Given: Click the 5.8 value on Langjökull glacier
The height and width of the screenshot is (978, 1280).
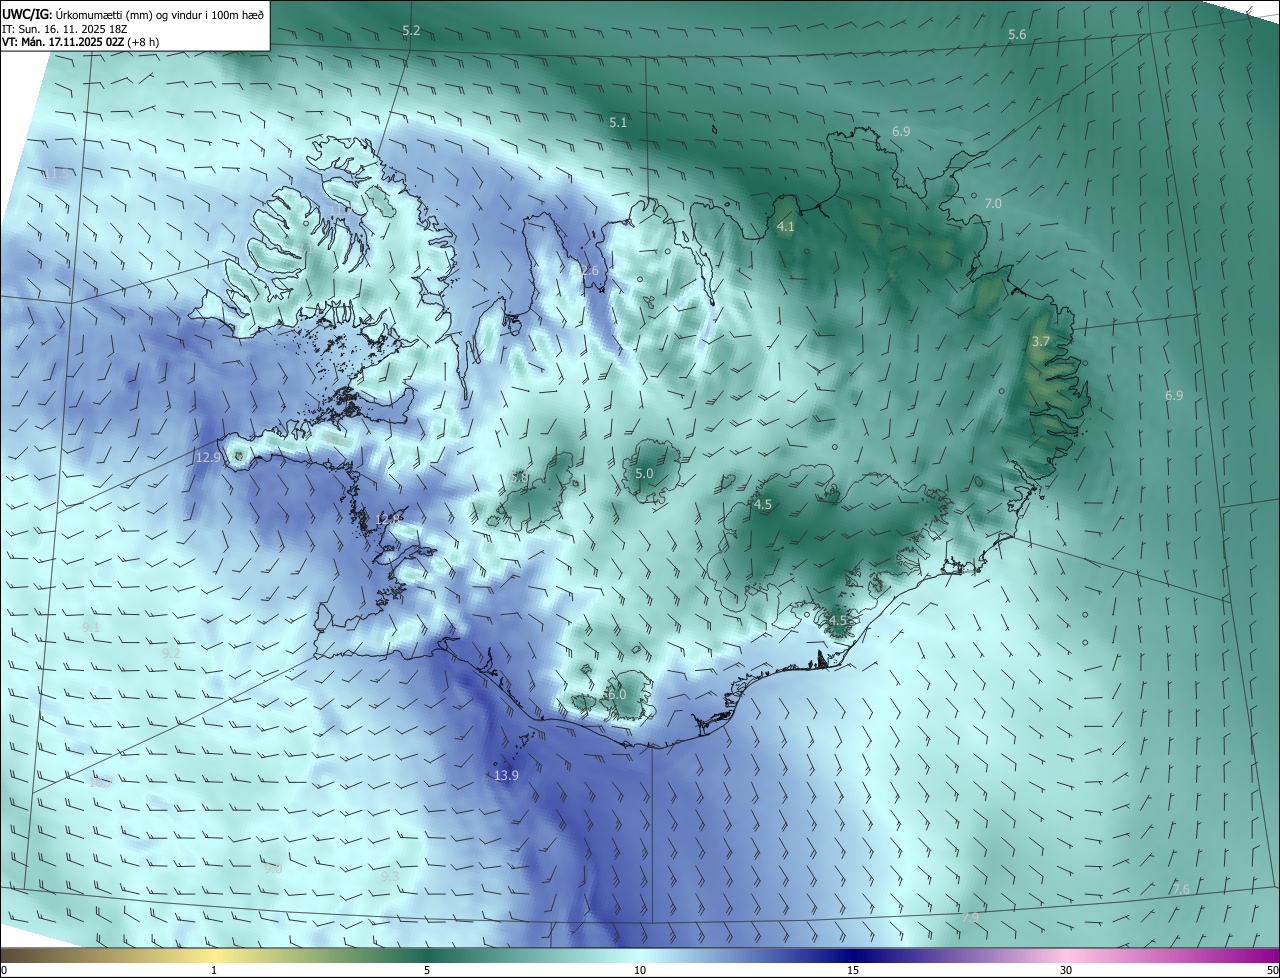Looking at the screenshot, I should click(x=519, y=478).
